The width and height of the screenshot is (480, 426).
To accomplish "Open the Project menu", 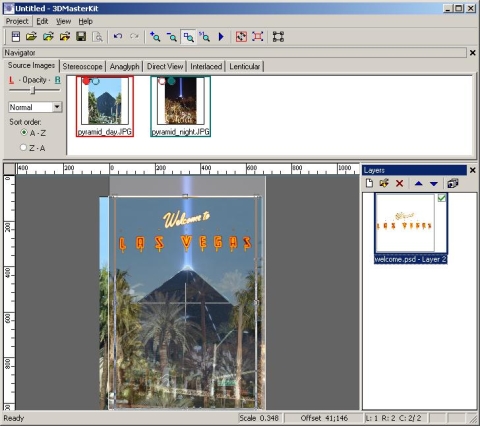I will [x=17, y=21].
